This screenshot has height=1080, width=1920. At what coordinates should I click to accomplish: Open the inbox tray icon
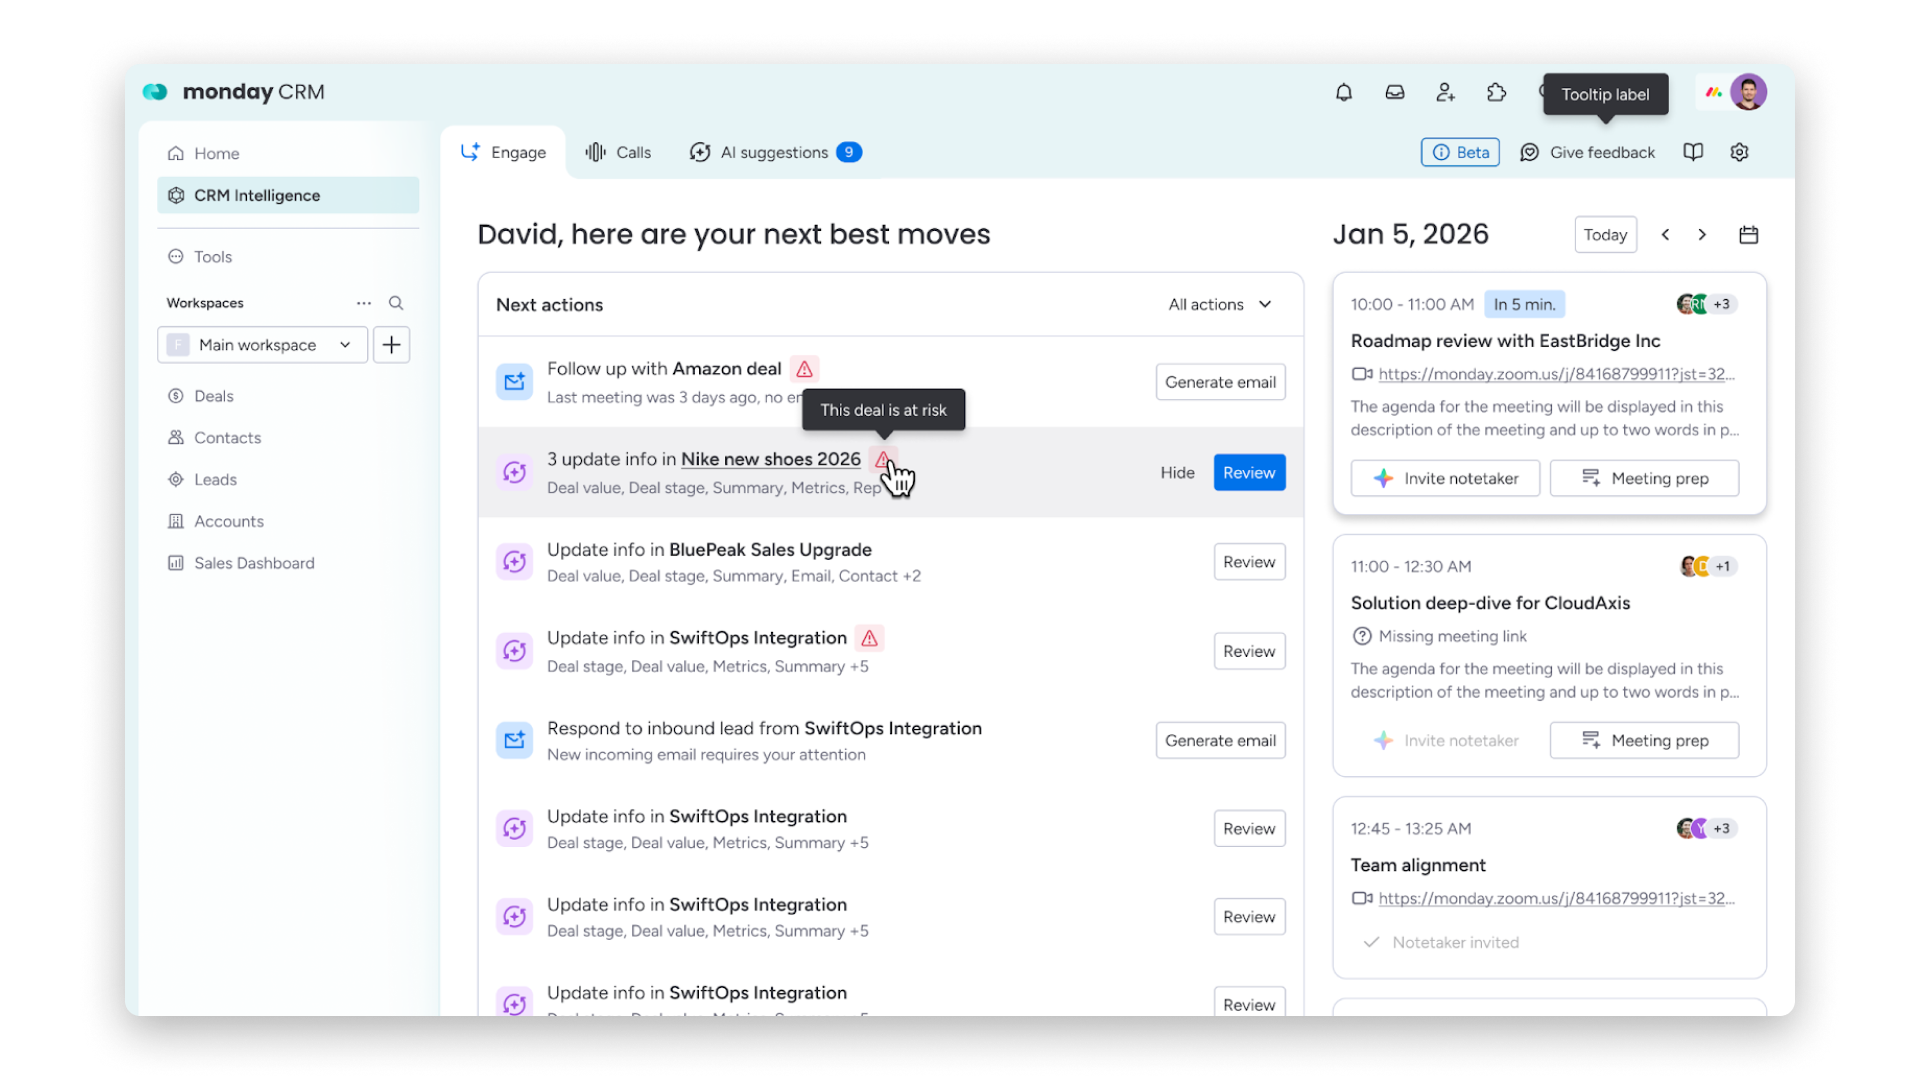point(1395,93)
